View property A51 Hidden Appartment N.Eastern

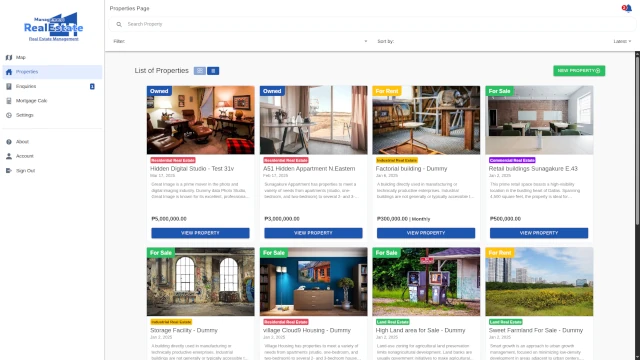313,233
